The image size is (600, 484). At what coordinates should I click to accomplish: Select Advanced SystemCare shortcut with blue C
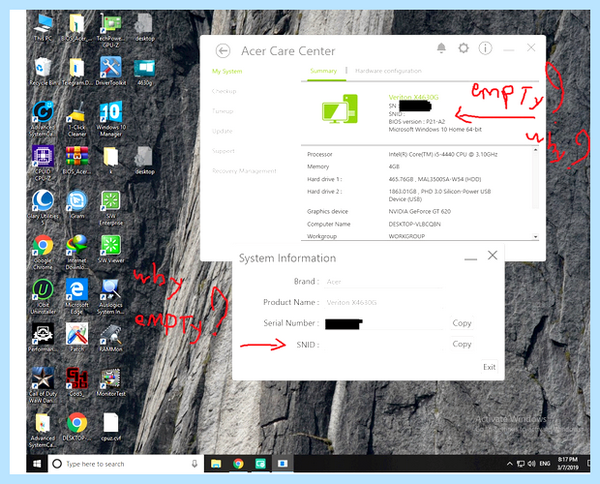(43, 119)
